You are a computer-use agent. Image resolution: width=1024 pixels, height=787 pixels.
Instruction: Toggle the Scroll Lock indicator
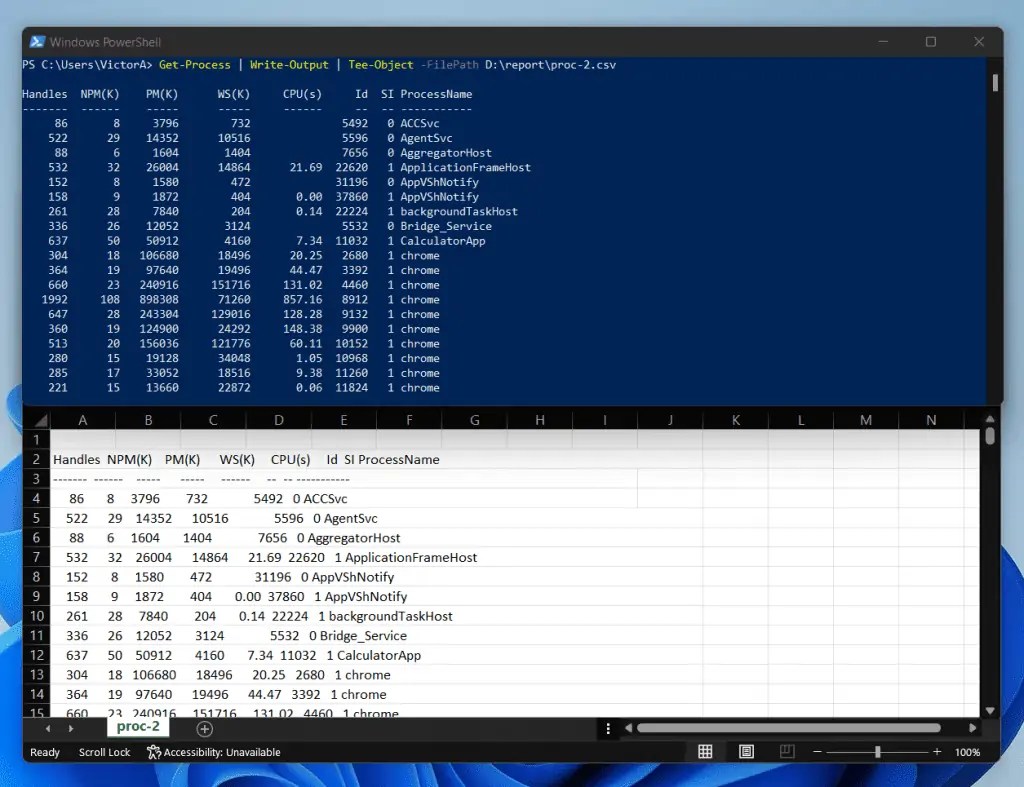click(104, 752)
